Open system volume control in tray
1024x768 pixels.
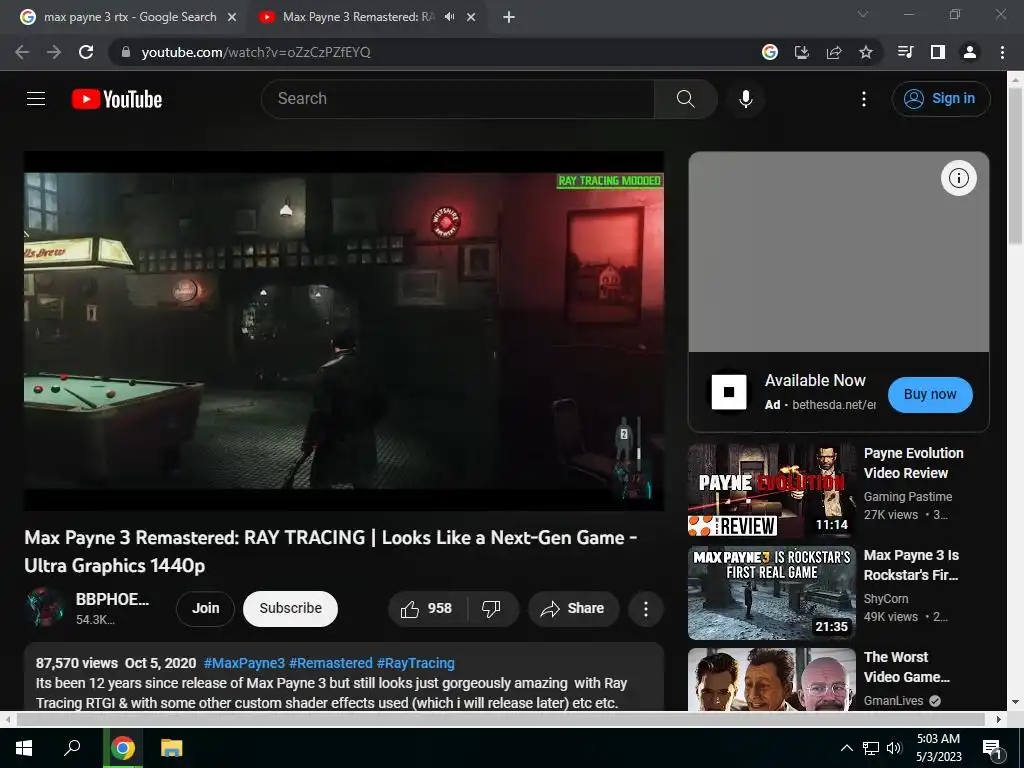coord(895,748)
